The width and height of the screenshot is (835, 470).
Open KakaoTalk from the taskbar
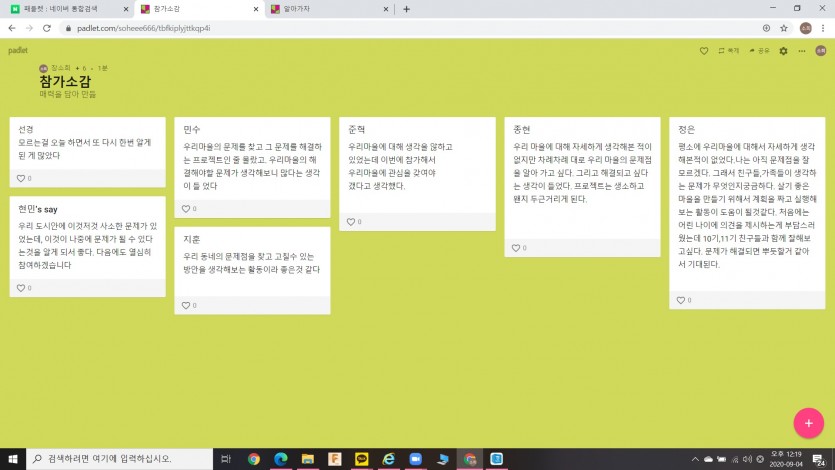[362, 459]
